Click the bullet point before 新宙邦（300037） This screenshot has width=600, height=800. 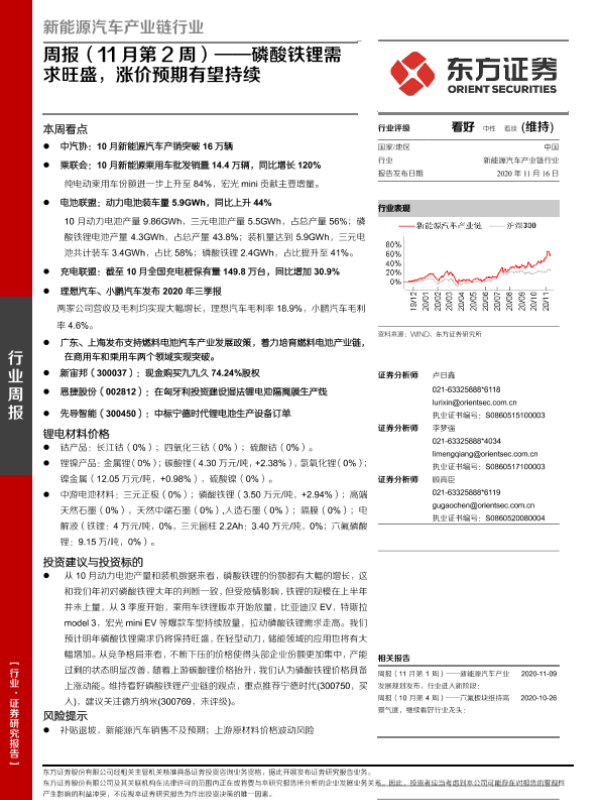coord(46,371)
